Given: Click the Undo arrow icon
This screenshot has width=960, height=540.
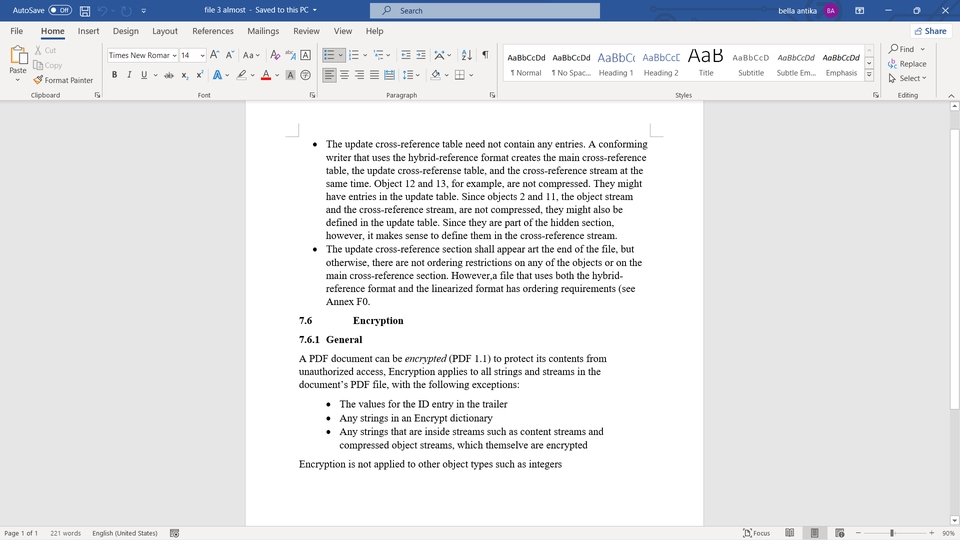Looking at the screenshot, I should point(102,10).
